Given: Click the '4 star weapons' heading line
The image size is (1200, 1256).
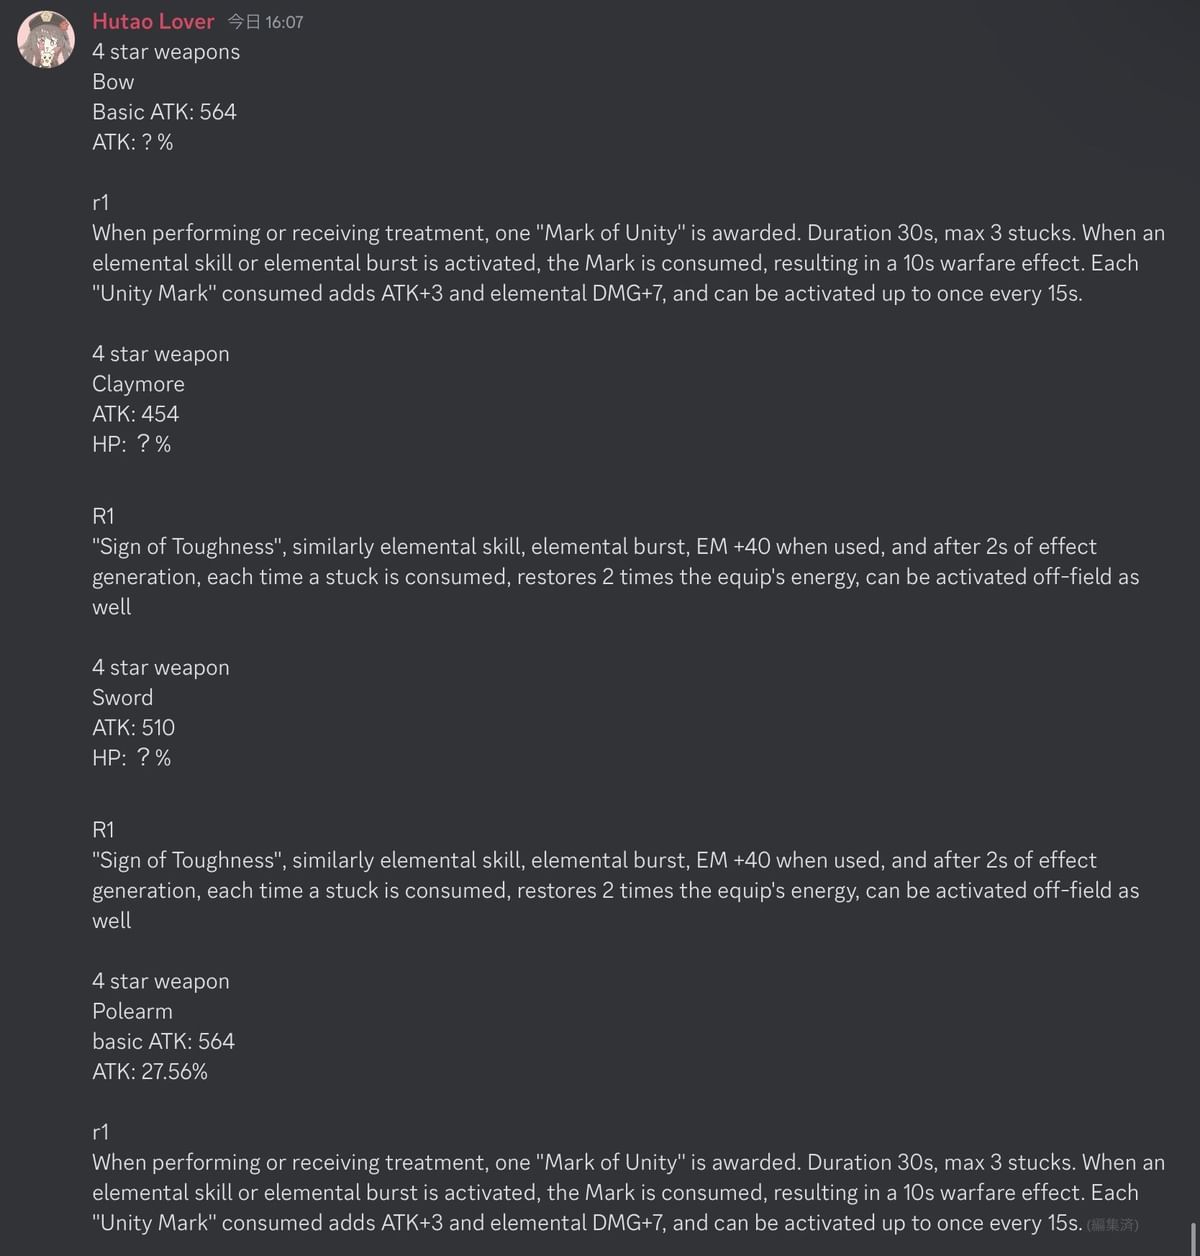Looking at the screenshot, I should 165,51.
